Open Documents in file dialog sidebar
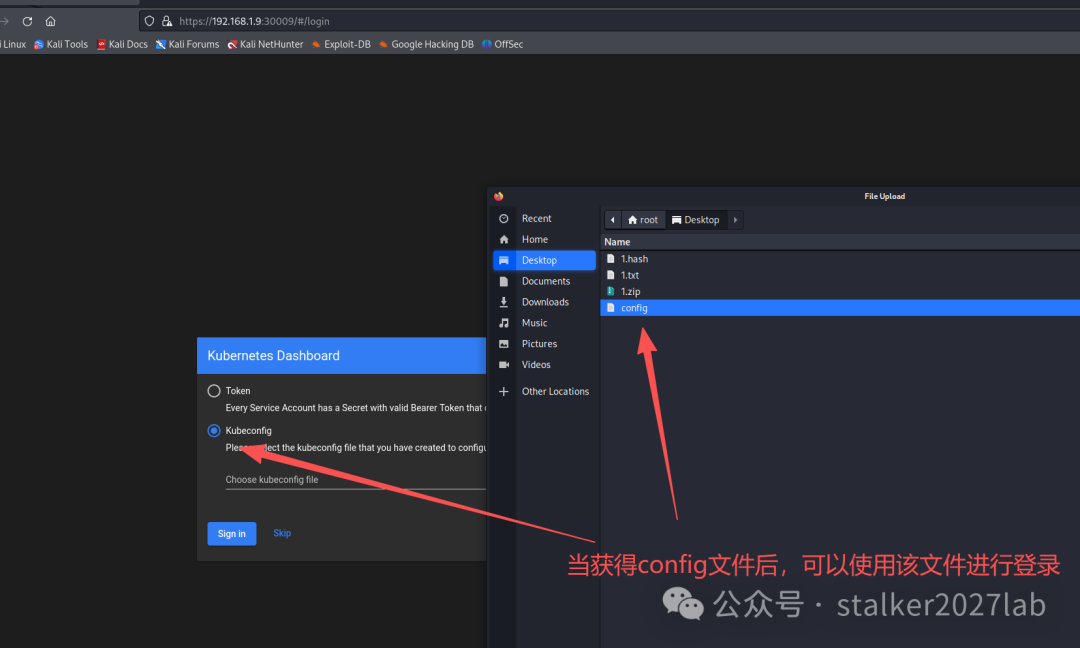 click(x=544, y=281)
